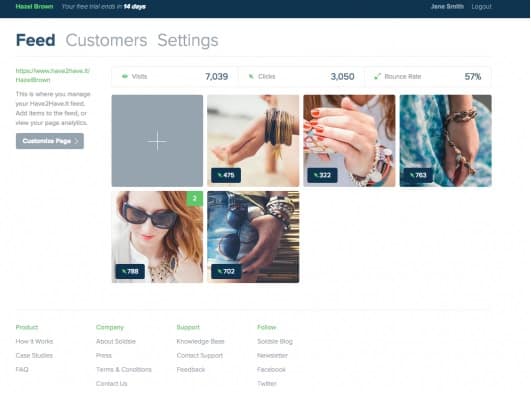Open the Terms & Conditions link

(x=124, y=370)
